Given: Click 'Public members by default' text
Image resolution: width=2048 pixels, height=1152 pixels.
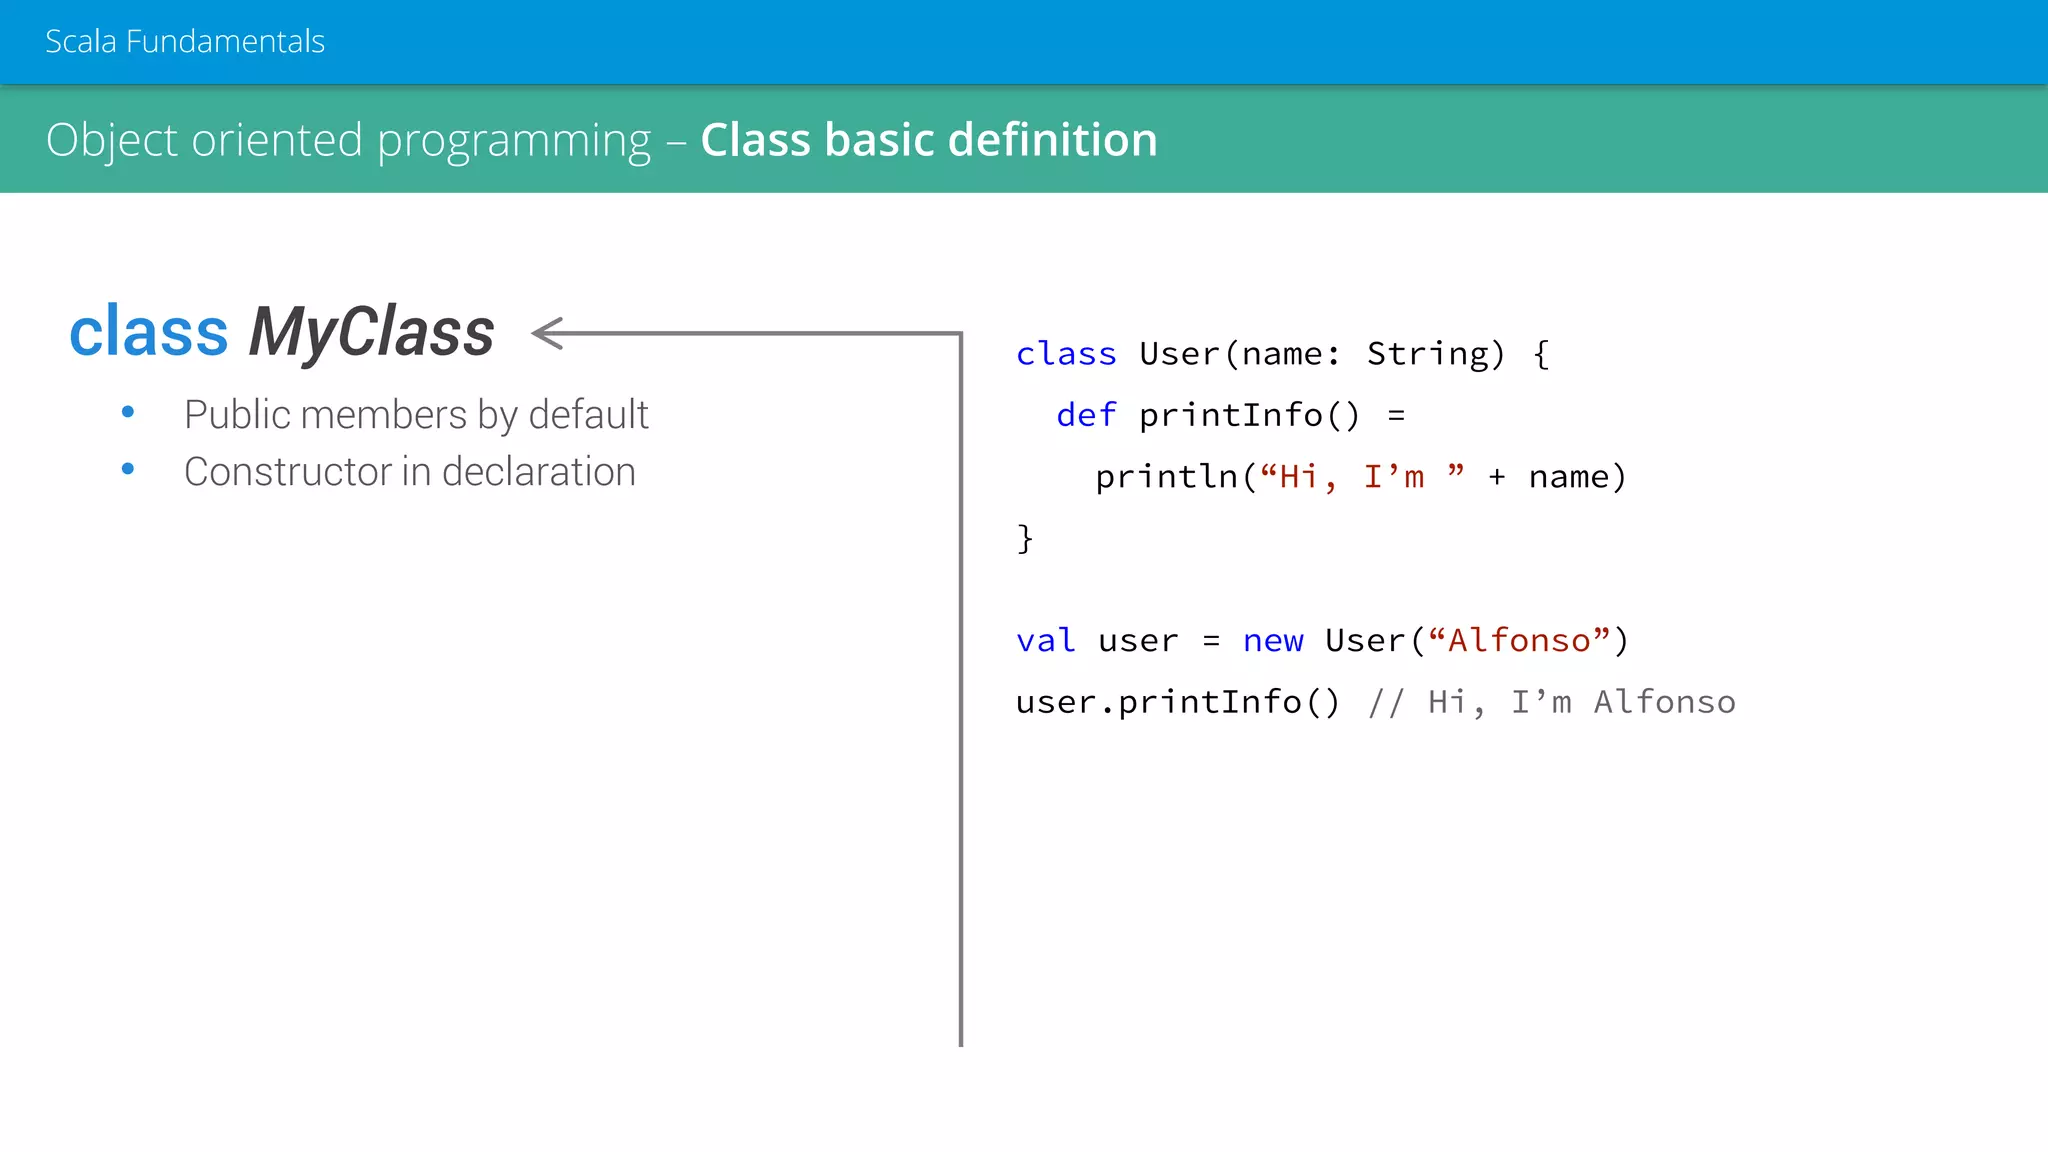Looking at the screenshot, I should (x=416, y=414).
